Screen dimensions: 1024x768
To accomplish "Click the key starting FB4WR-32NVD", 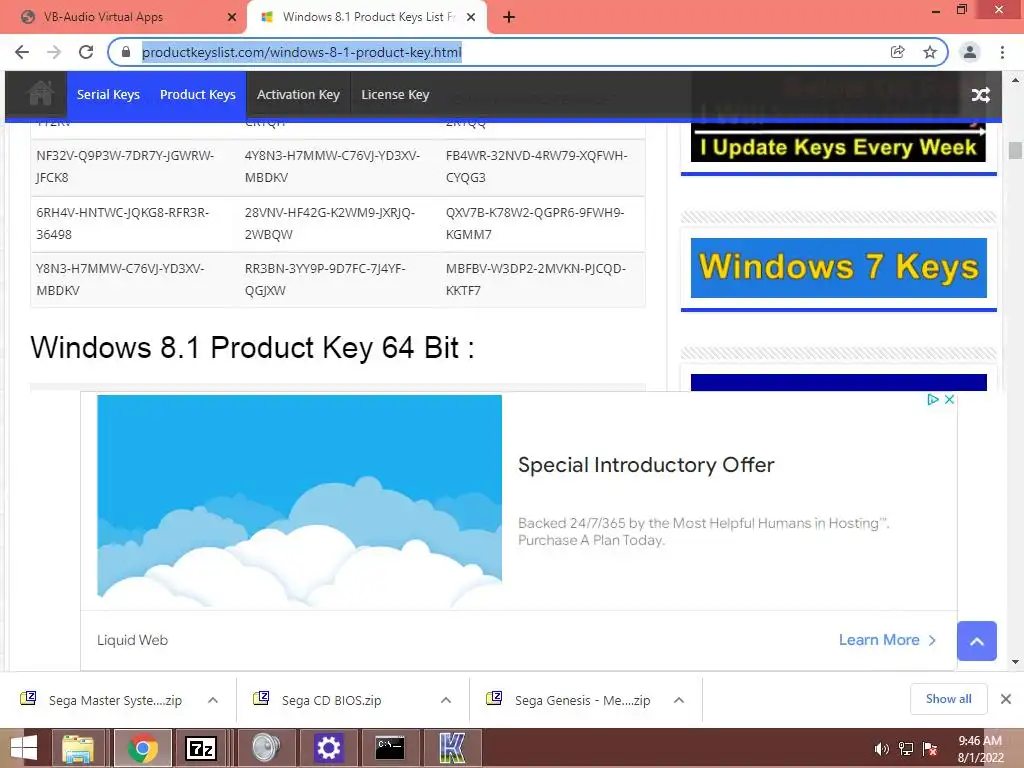I will pyautogui.click(x=536, y=167).
